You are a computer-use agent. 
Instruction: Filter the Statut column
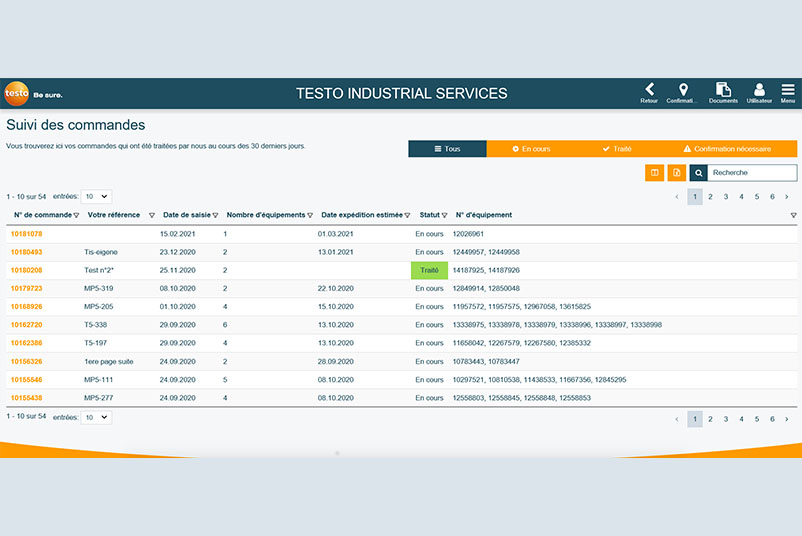(x=444, y=215)
